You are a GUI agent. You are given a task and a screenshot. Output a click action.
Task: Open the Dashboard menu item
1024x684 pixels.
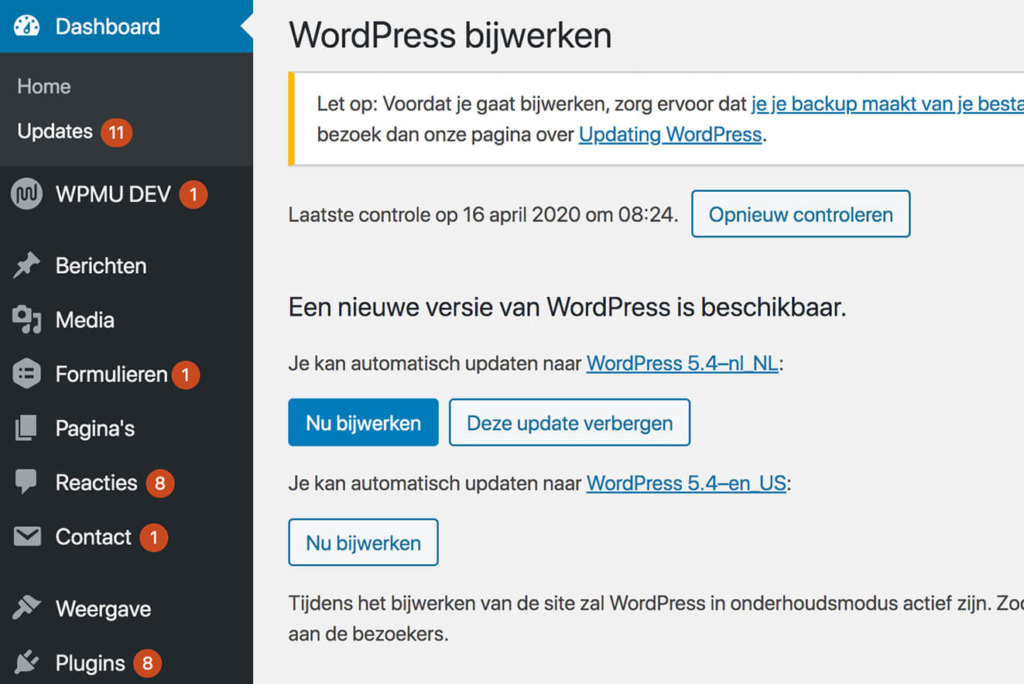126,26
